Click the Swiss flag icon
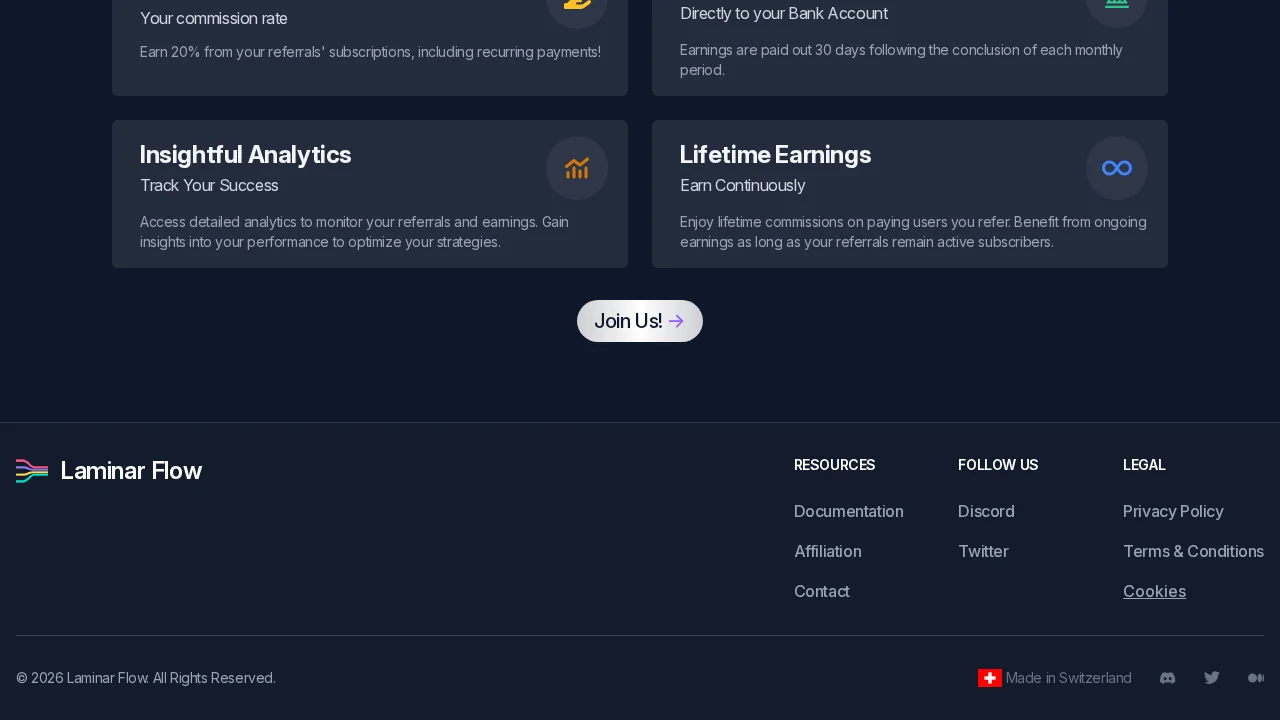The height and width of the screenshot is (720, 1280). pyautogui.click(x=989, y=678)
